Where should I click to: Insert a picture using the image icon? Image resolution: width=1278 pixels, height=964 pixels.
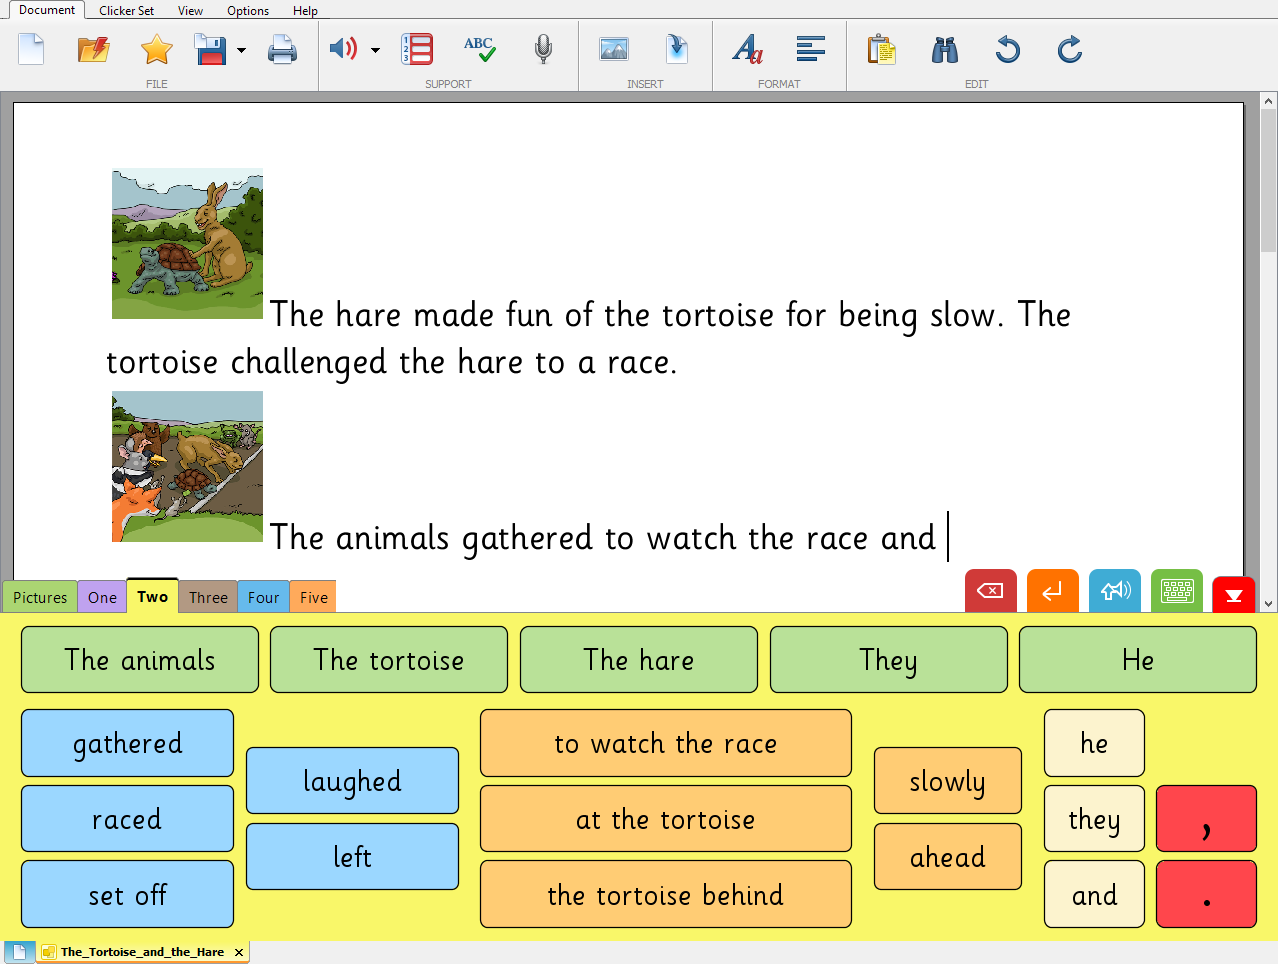click(613, 49)
